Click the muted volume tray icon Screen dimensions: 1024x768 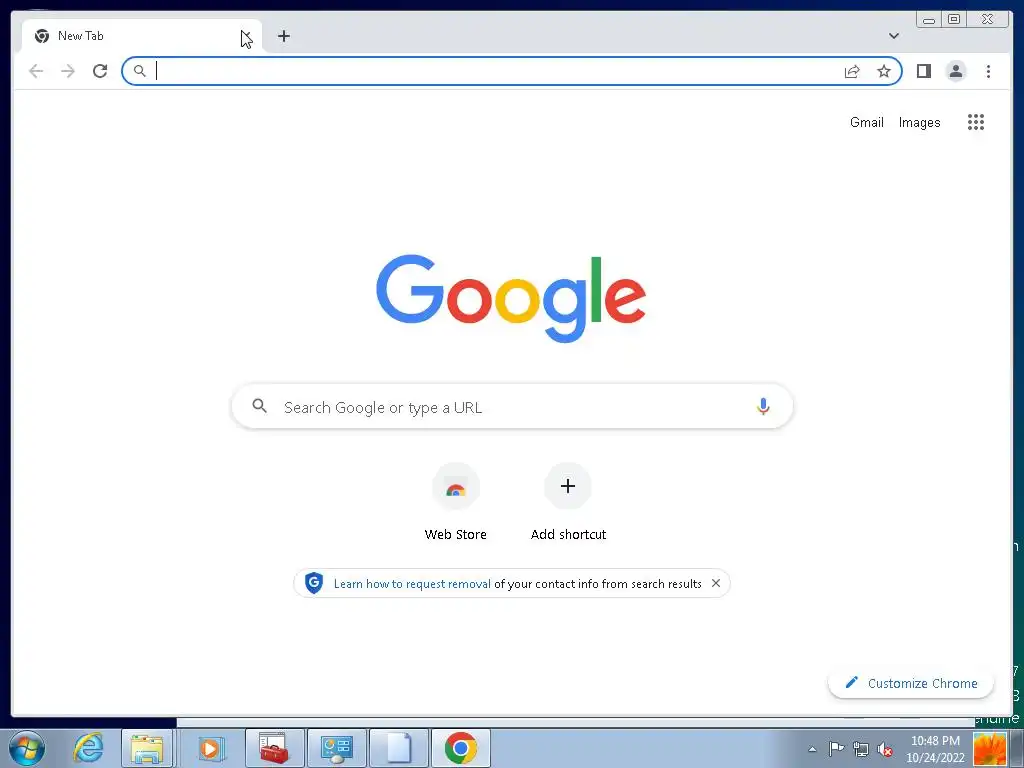pyautogui.click(x=885, y=749)
